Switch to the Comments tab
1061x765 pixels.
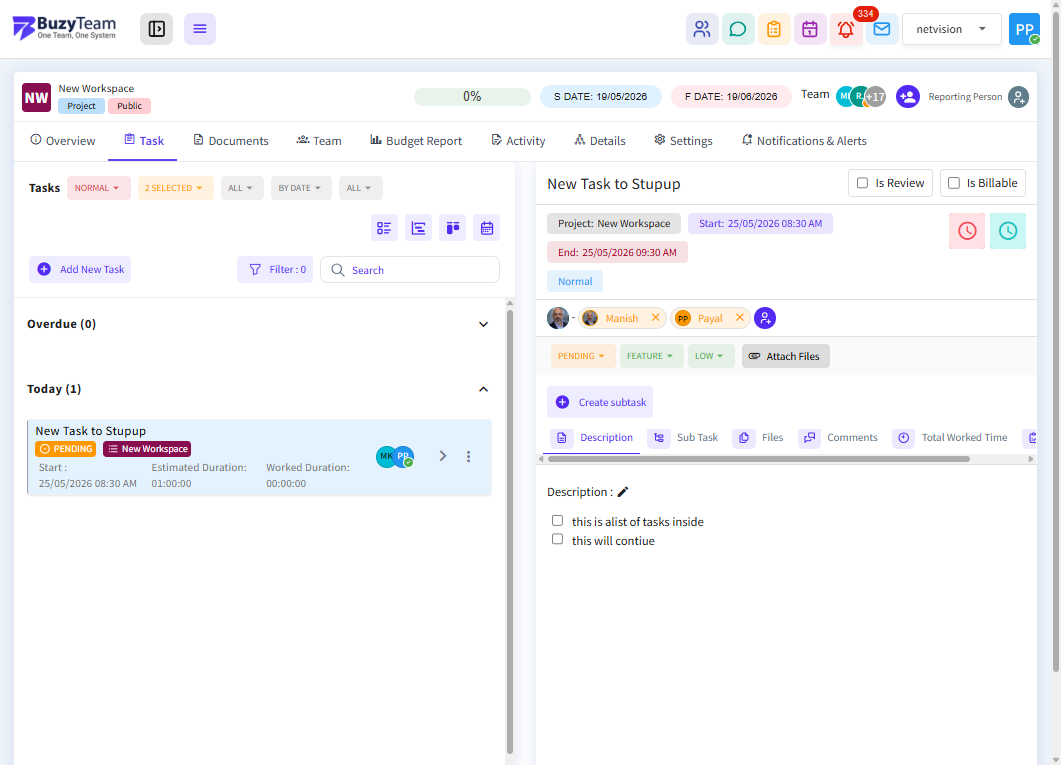click(838, 438)
